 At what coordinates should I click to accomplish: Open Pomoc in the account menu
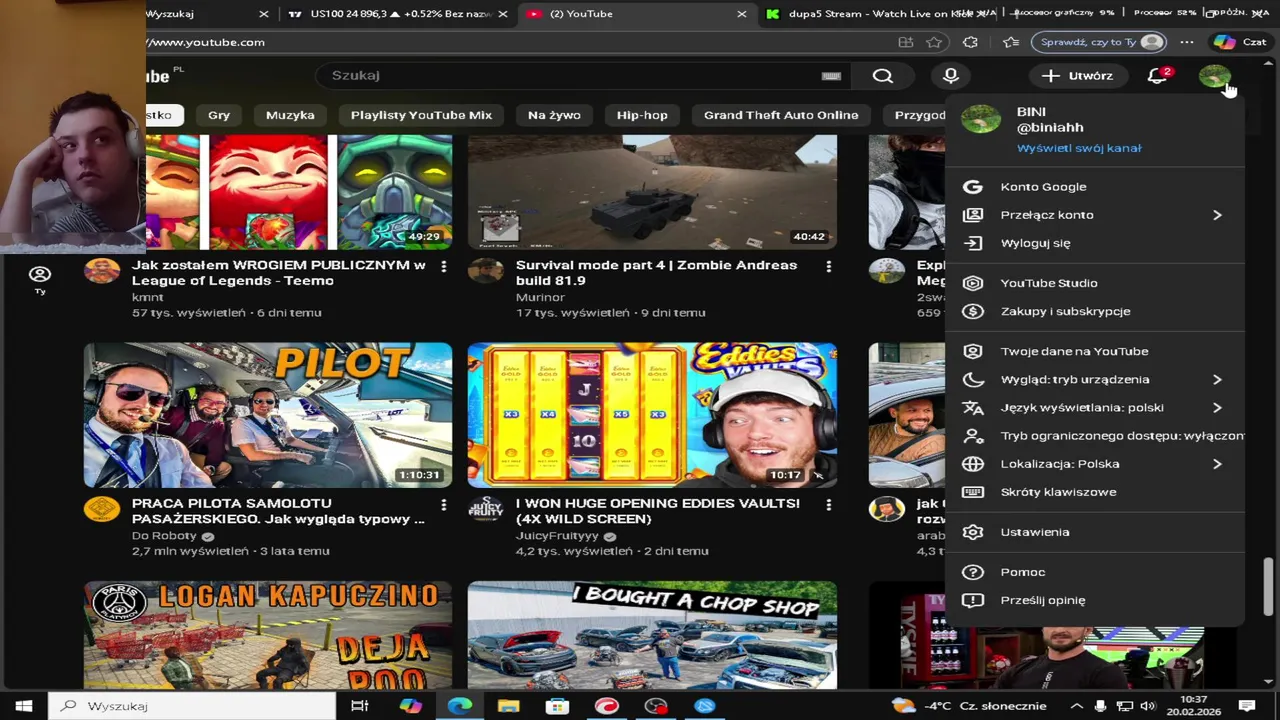pos(1095,572)
